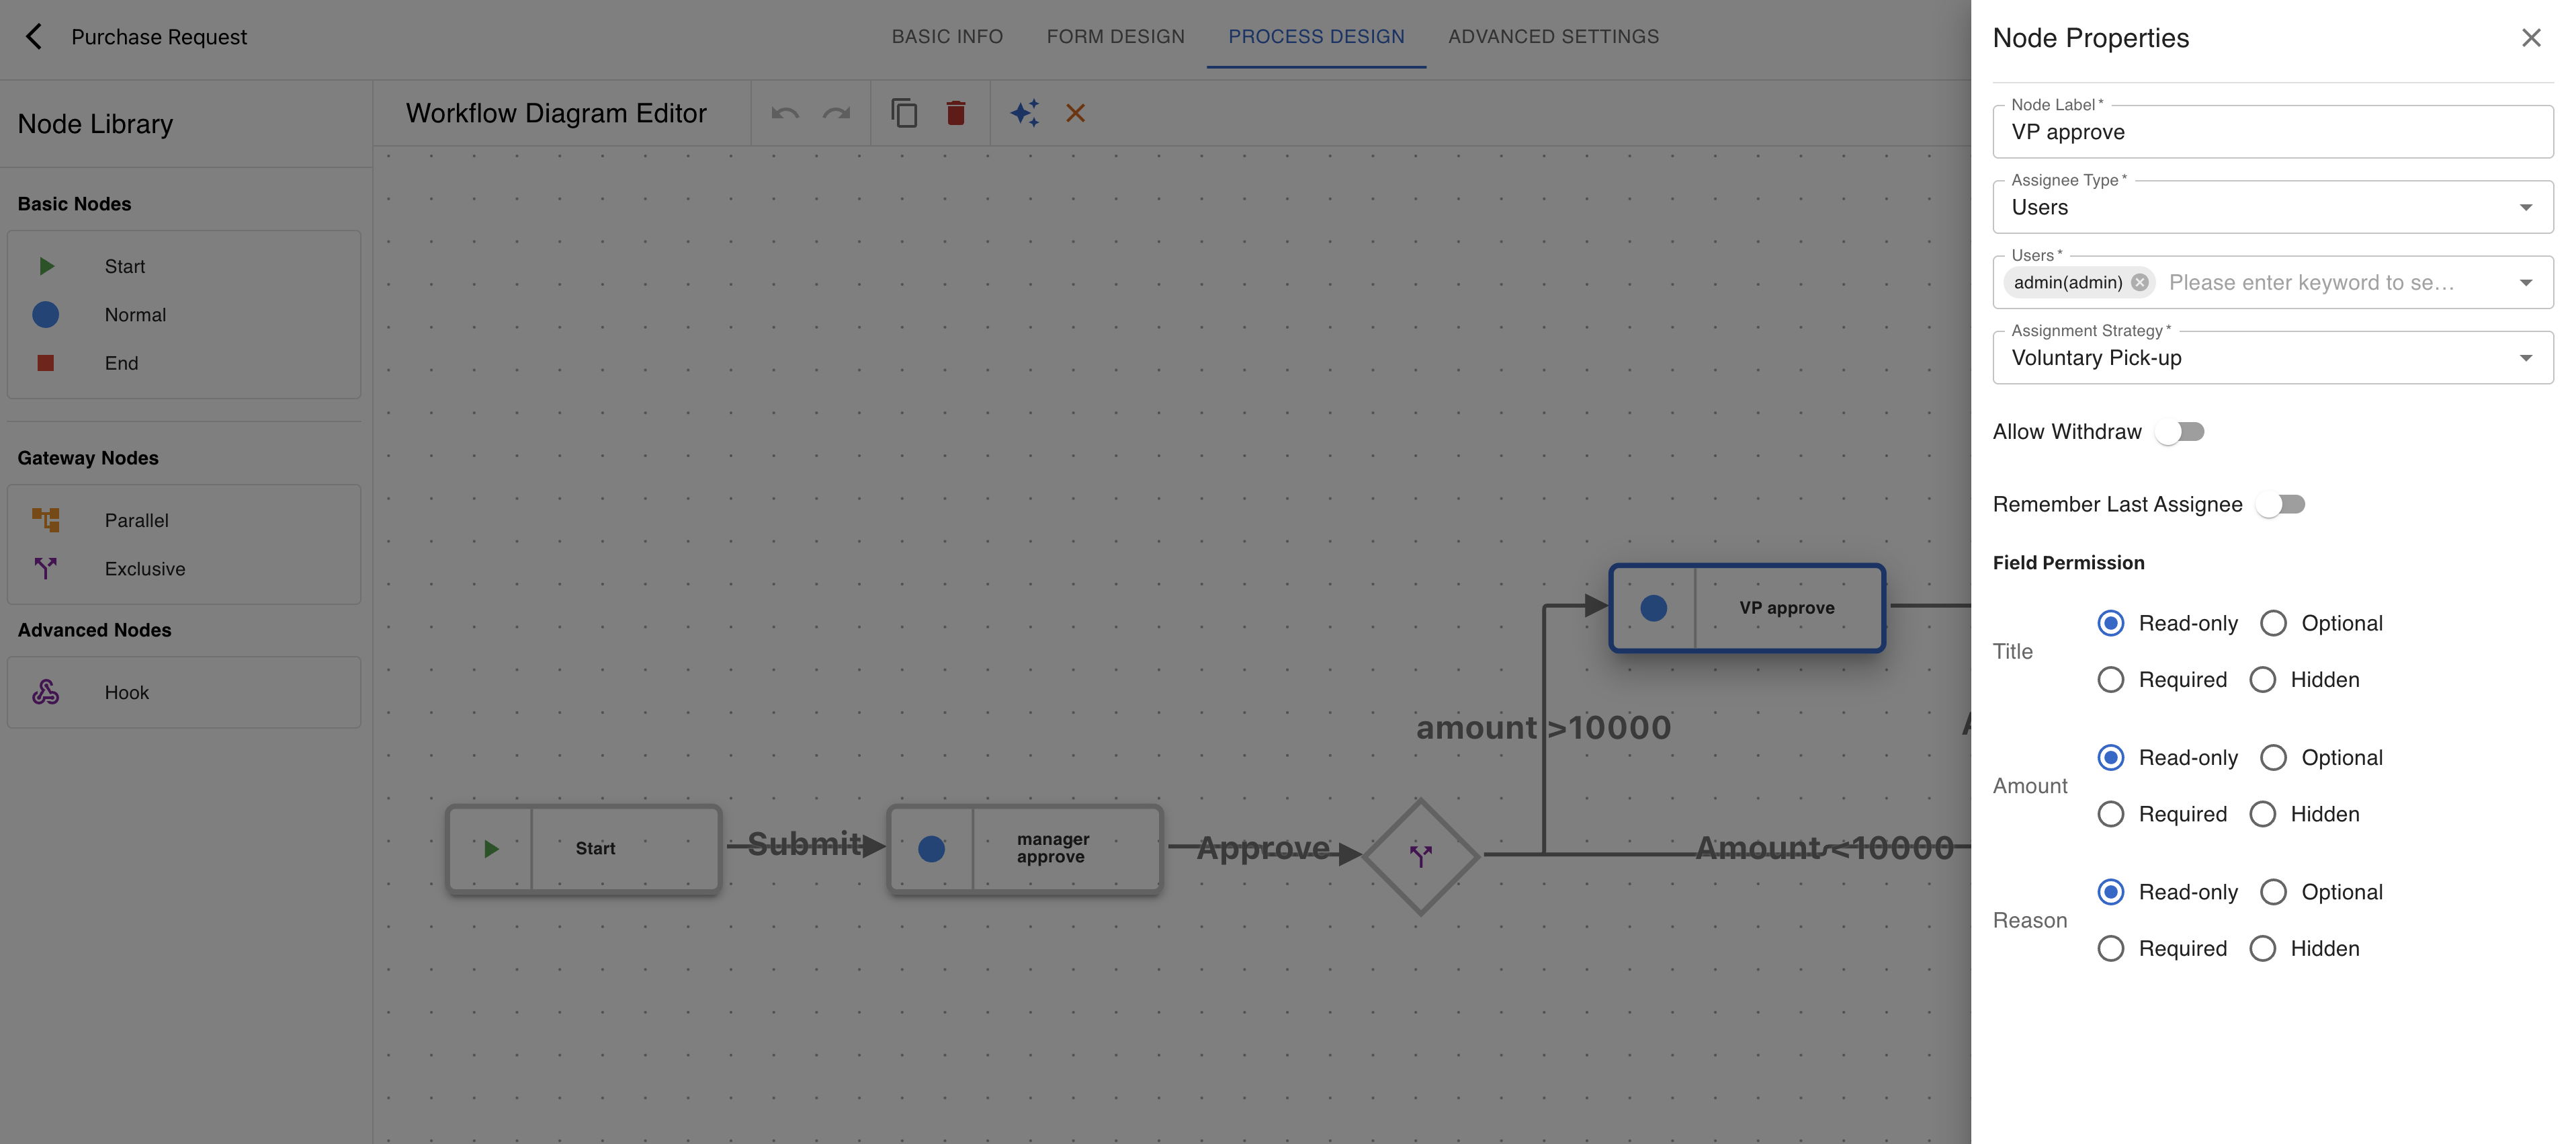The width and height of the screenshot is (2576, 1144).
Task: Open the ADVANCED SETTINGS tab
Action: (x=1553, y=37)
